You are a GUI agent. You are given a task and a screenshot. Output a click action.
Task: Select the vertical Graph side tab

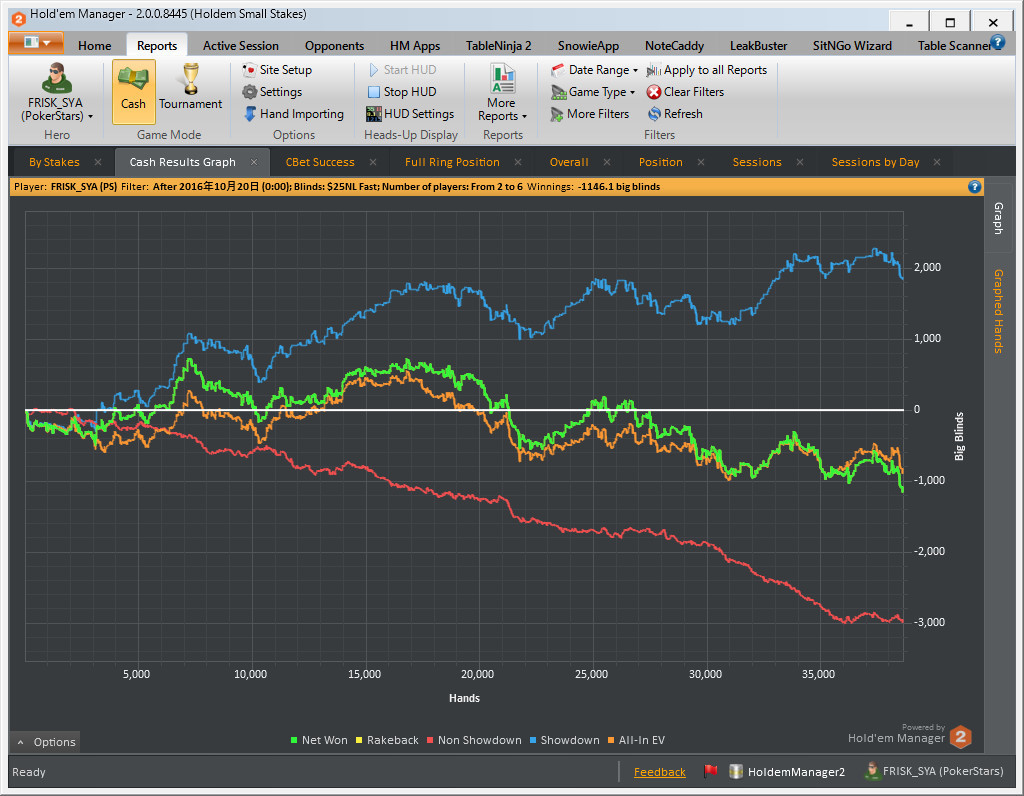[998, 217]
